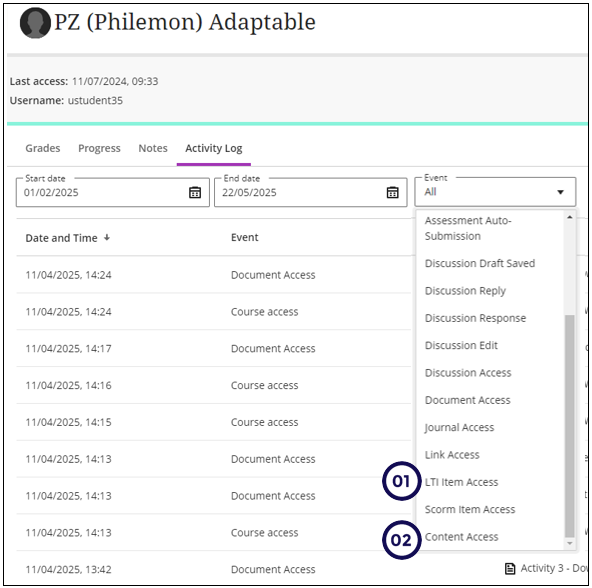The image size is (592, 588).
Task: Click the document icon beside Activity 3
Action: tap(510, 568)
